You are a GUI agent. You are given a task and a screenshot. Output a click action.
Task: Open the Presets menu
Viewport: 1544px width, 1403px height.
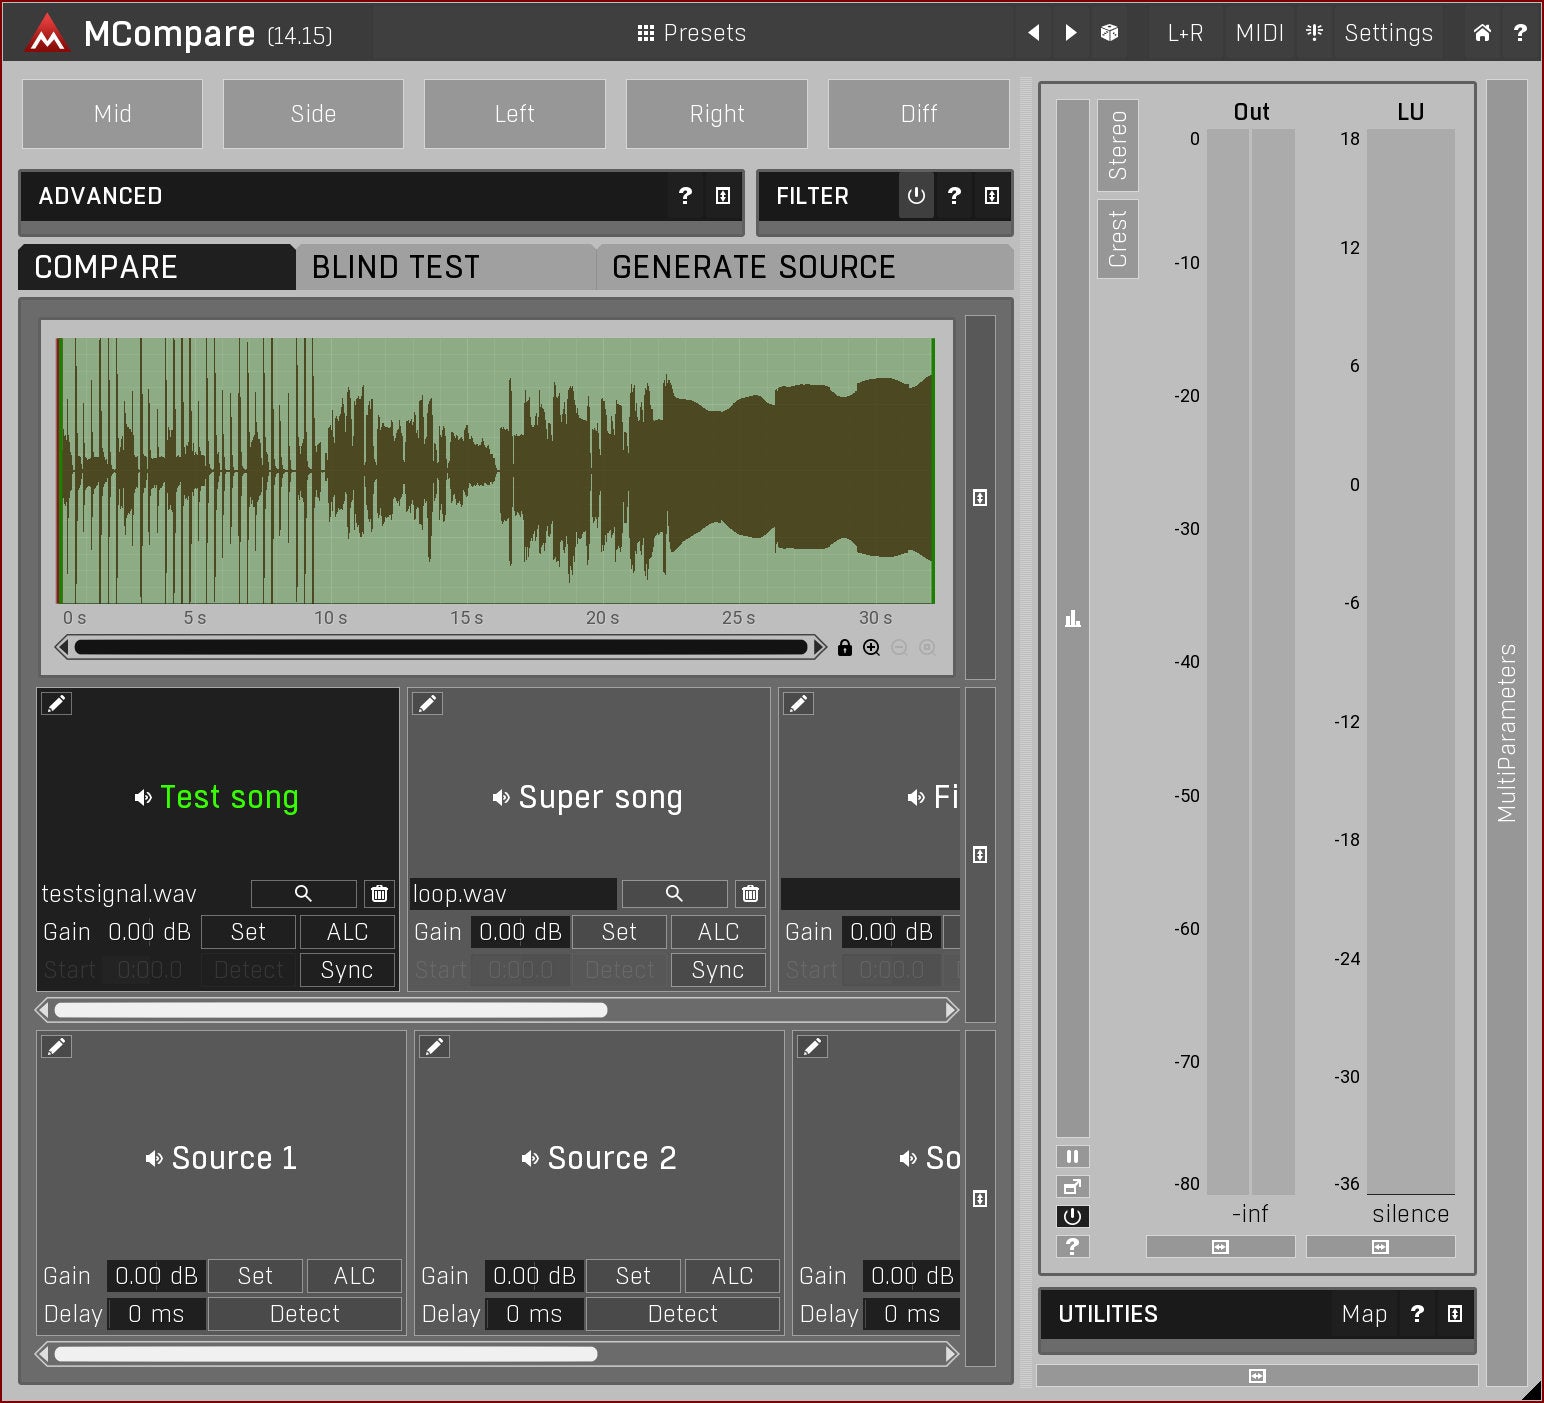tap(692, 33)
